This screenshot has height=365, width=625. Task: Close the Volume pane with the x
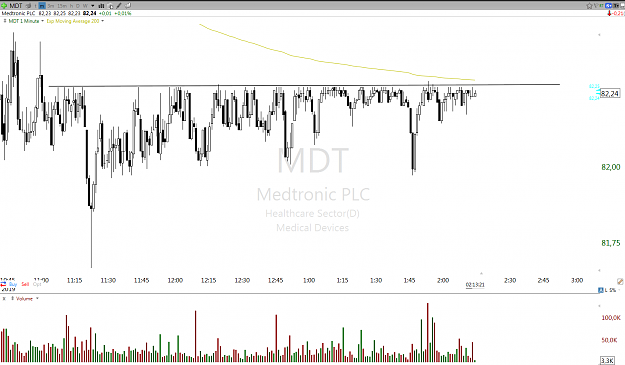click(x=4, y=298)
